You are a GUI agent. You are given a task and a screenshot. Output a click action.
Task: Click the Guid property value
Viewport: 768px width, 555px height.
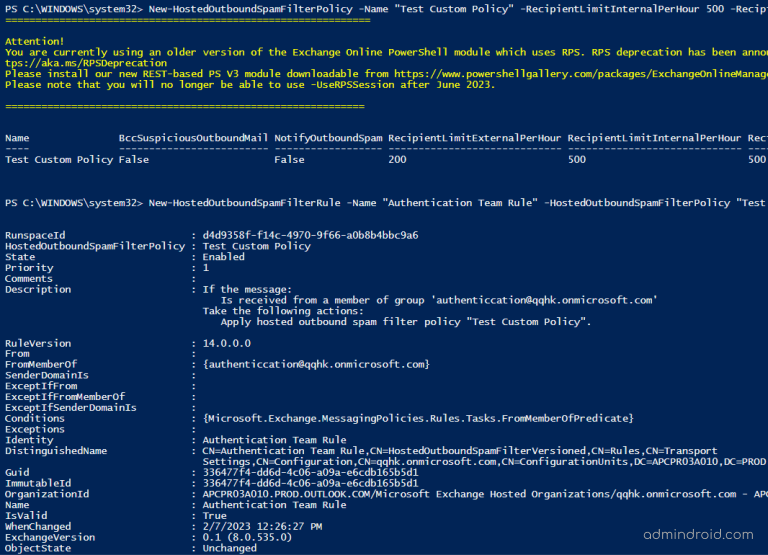coord(311,472)
